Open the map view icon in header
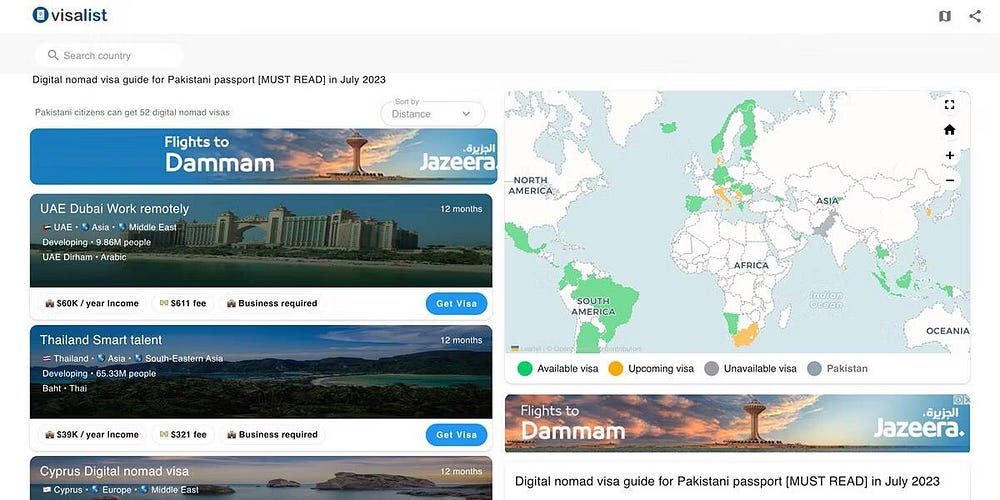The height and width of the screenshot is (500, 1000). (945, 16)
